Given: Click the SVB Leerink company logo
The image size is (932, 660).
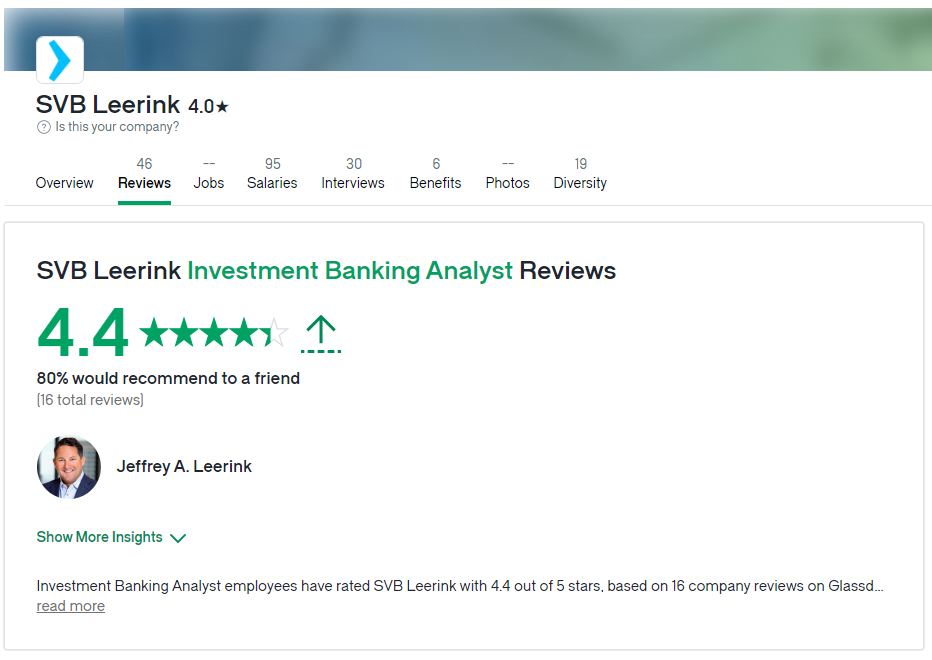Looking at the screenshot, I should coord(60,60).
